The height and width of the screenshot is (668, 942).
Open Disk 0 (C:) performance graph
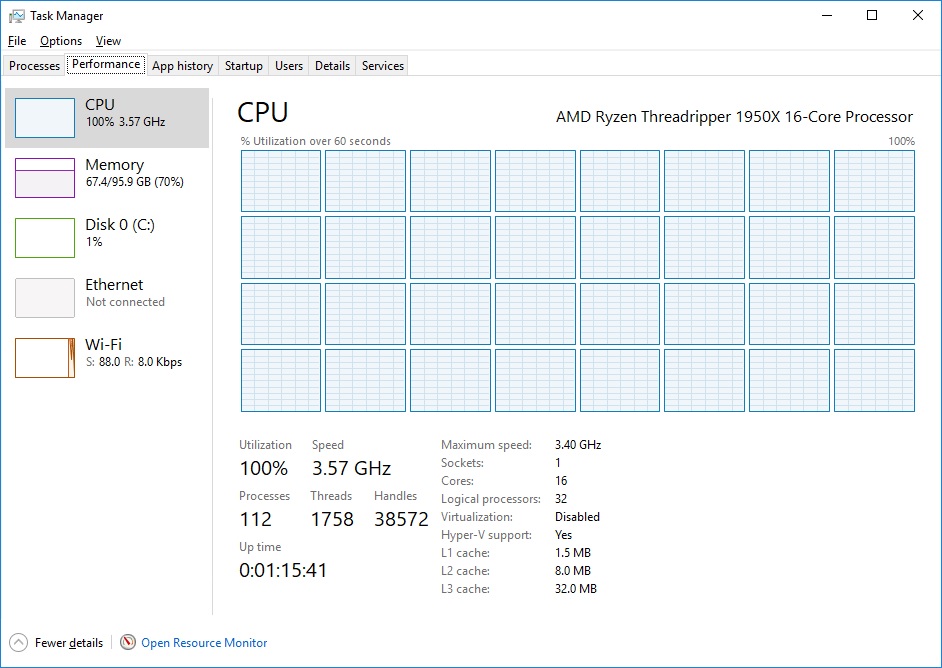(45, 237)
